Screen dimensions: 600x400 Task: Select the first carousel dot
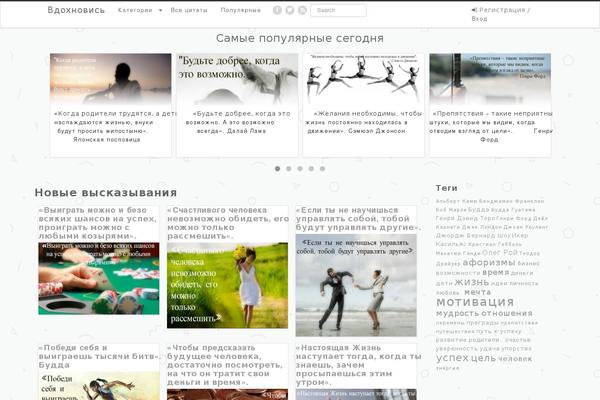(x=277, y=169)
